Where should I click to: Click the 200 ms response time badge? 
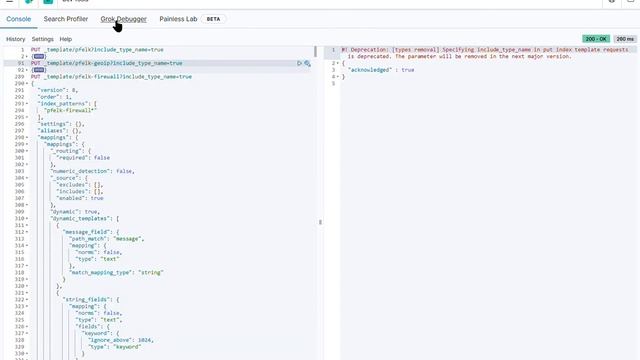pyautogui.click(x=625, y=39)
